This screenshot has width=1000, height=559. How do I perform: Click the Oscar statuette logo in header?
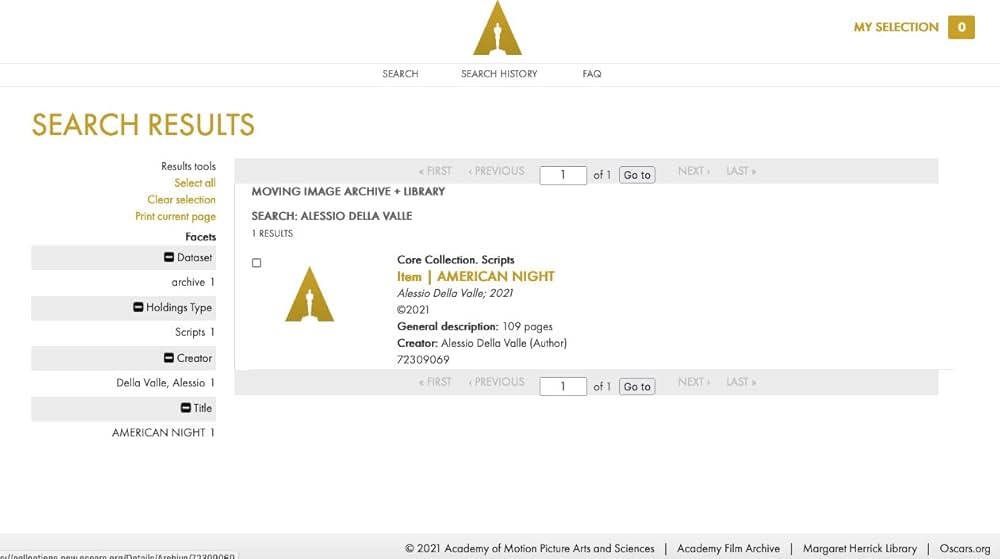pos(497,29)
